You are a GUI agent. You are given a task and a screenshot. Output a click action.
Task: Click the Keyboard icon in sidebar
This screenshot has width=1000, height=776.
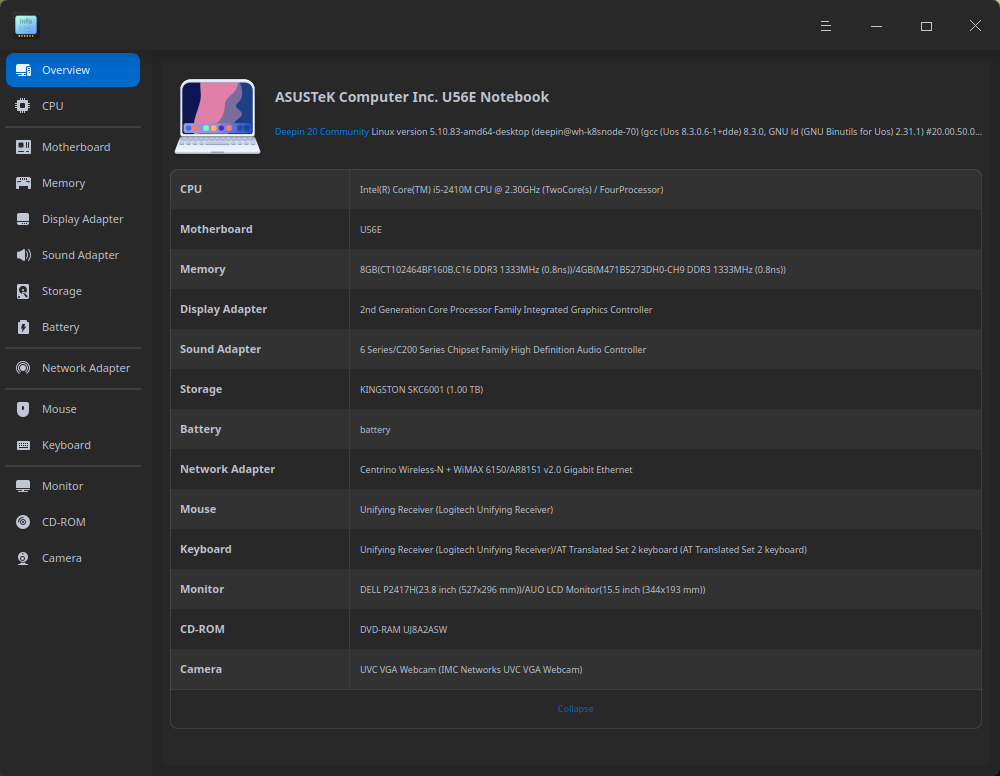(23, 445)
